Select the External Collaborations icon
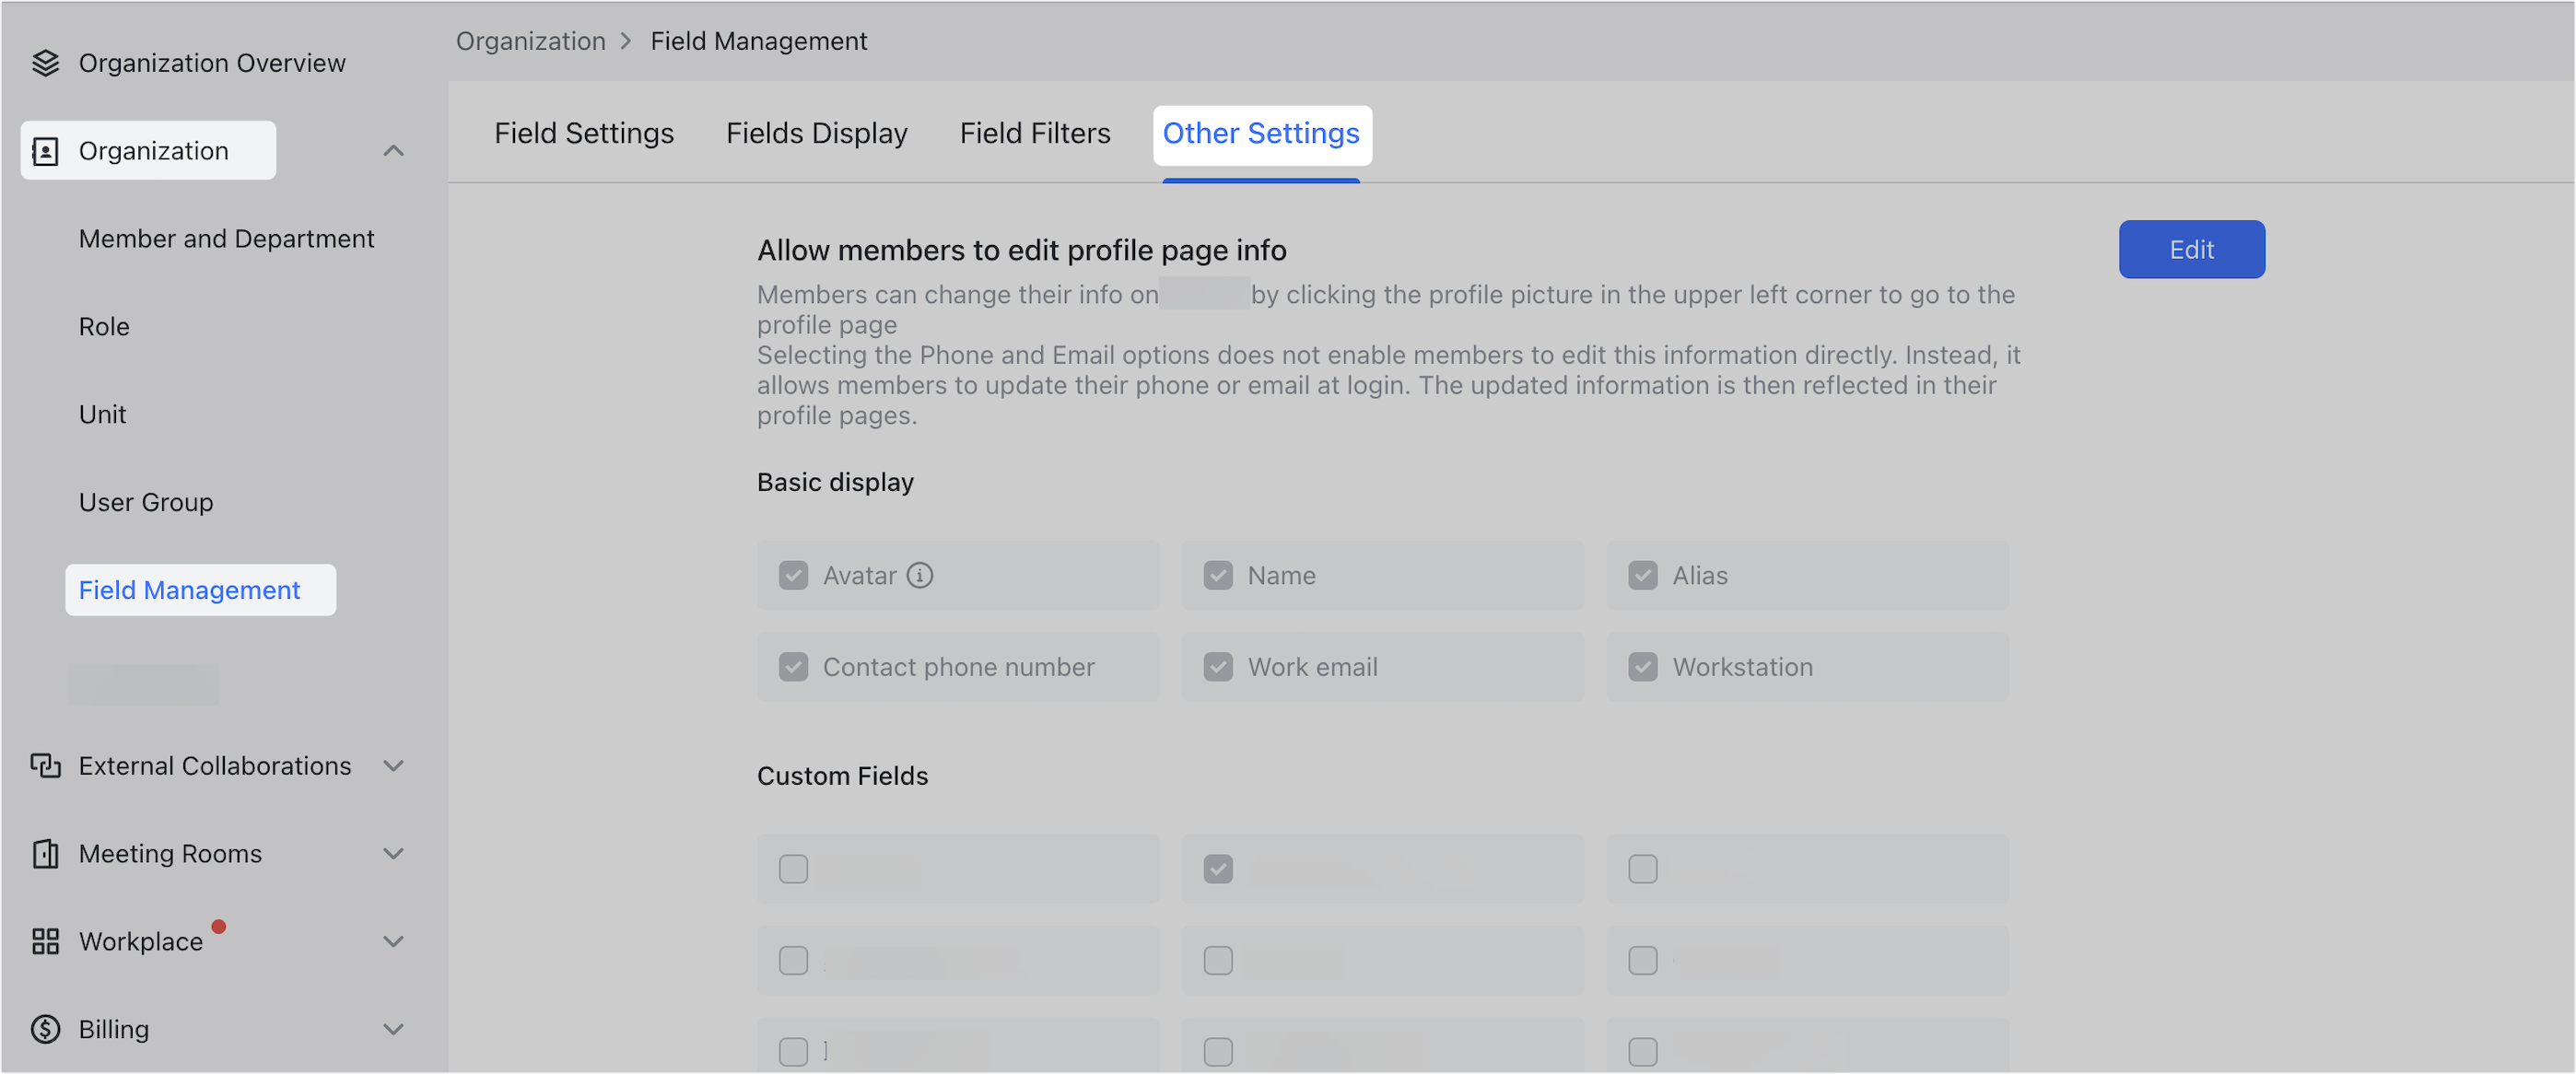The height and width of the screenshot is (1074, 2576). (46, 765)
